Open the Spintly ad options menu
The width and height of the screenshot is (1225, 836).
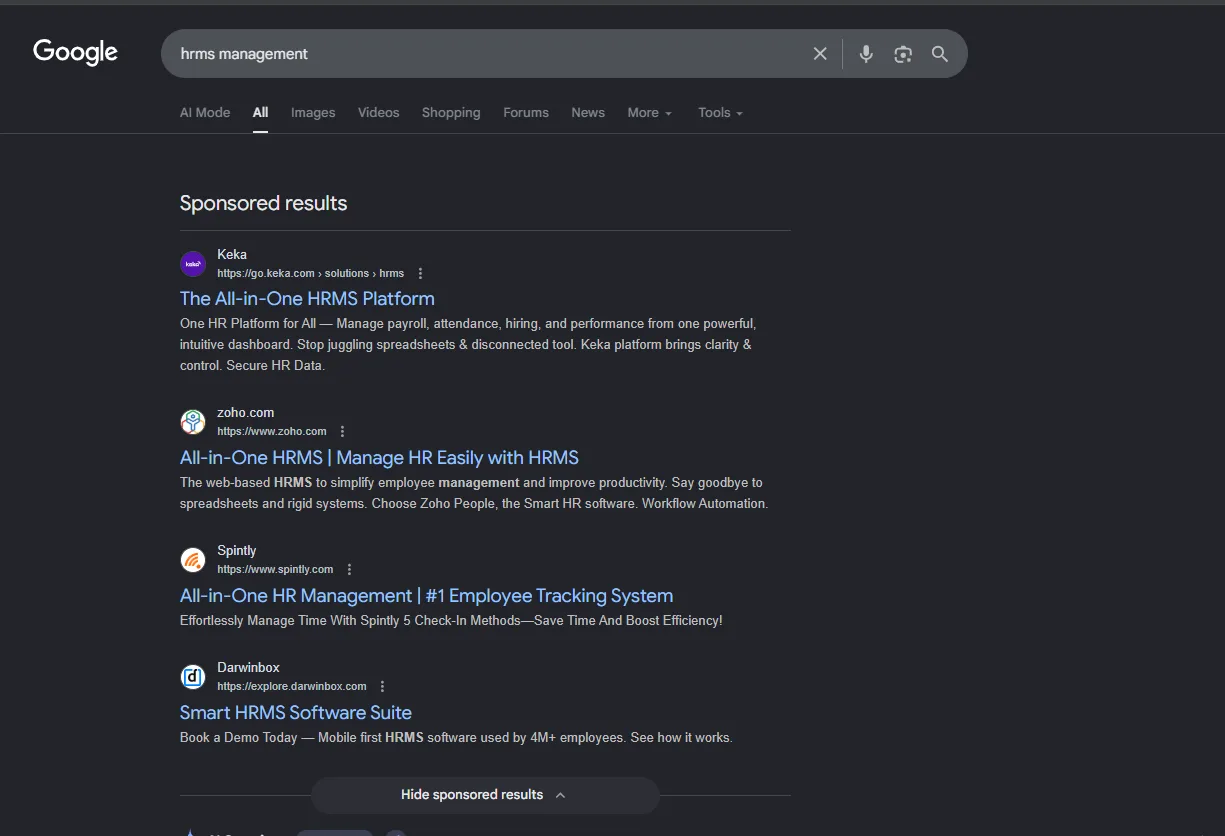tap(349, 569)
